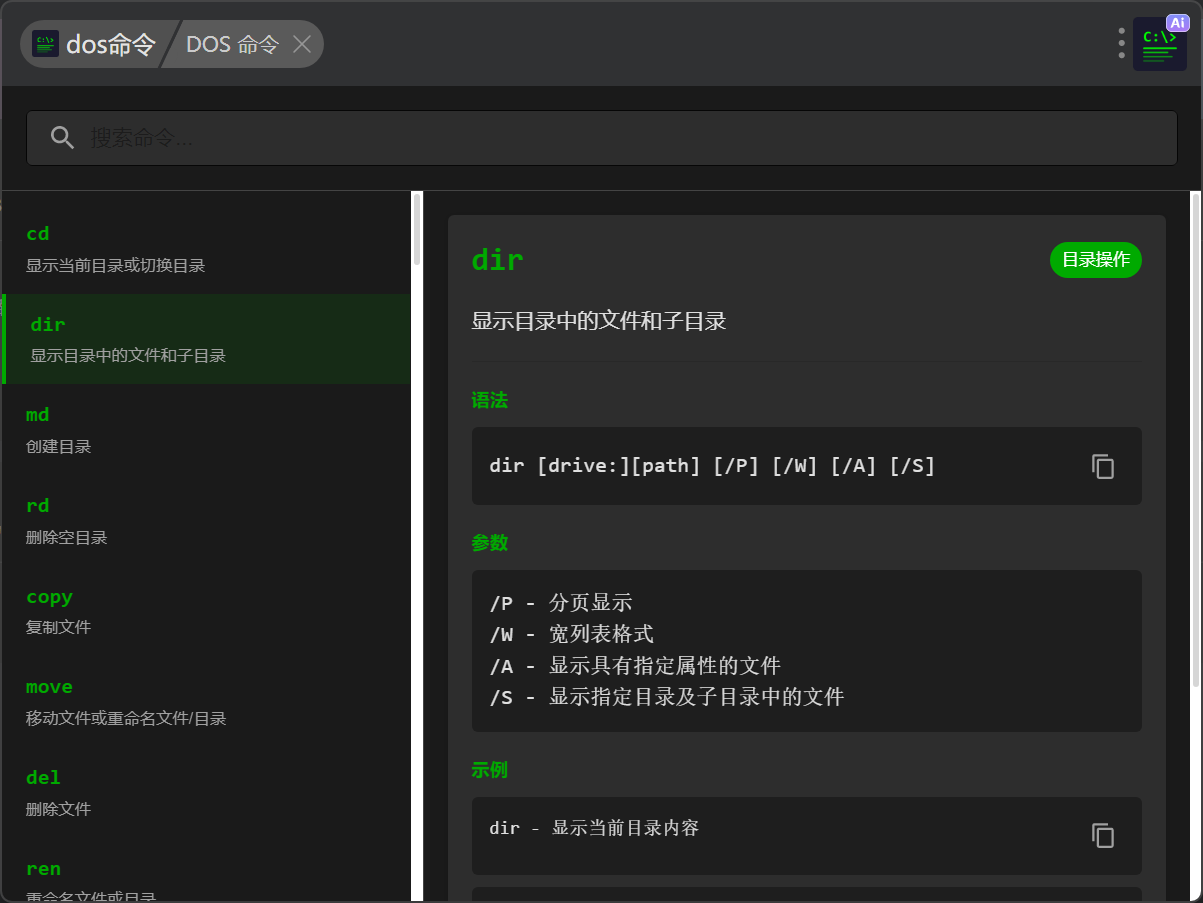
Task: Select the dir command list item
Action: coord(205,339)
